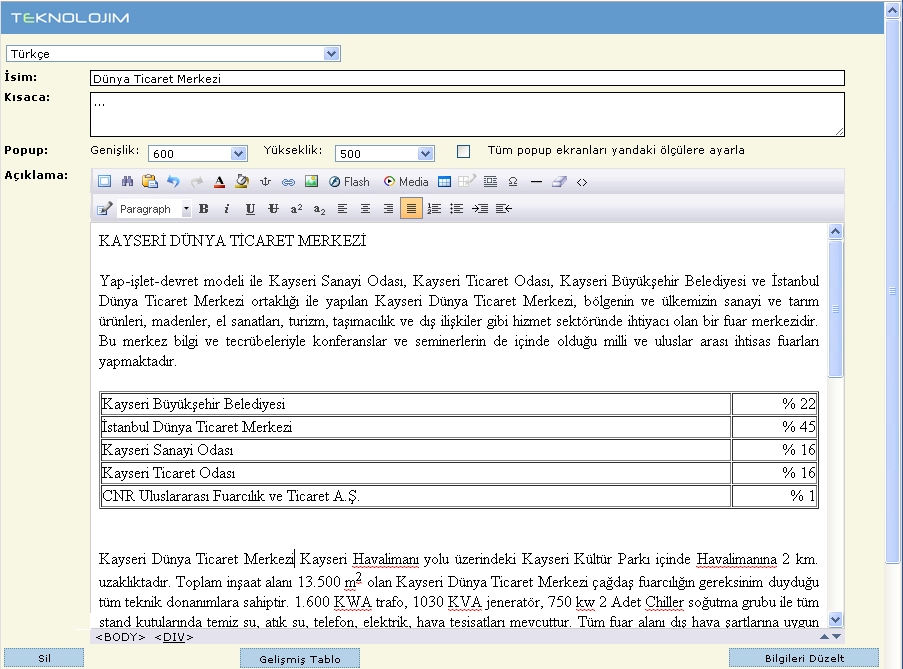Click the page scrollbar up arrow
This screenshot has height=669, width=903.
click(x=893, y=10)
